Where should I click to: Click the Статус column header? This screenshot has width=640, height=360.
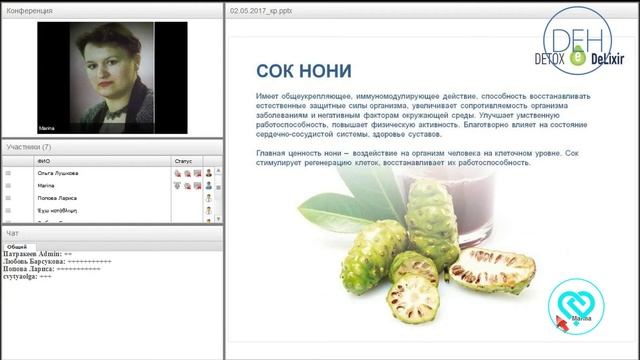pyautogui.click(x=187, y=161)
